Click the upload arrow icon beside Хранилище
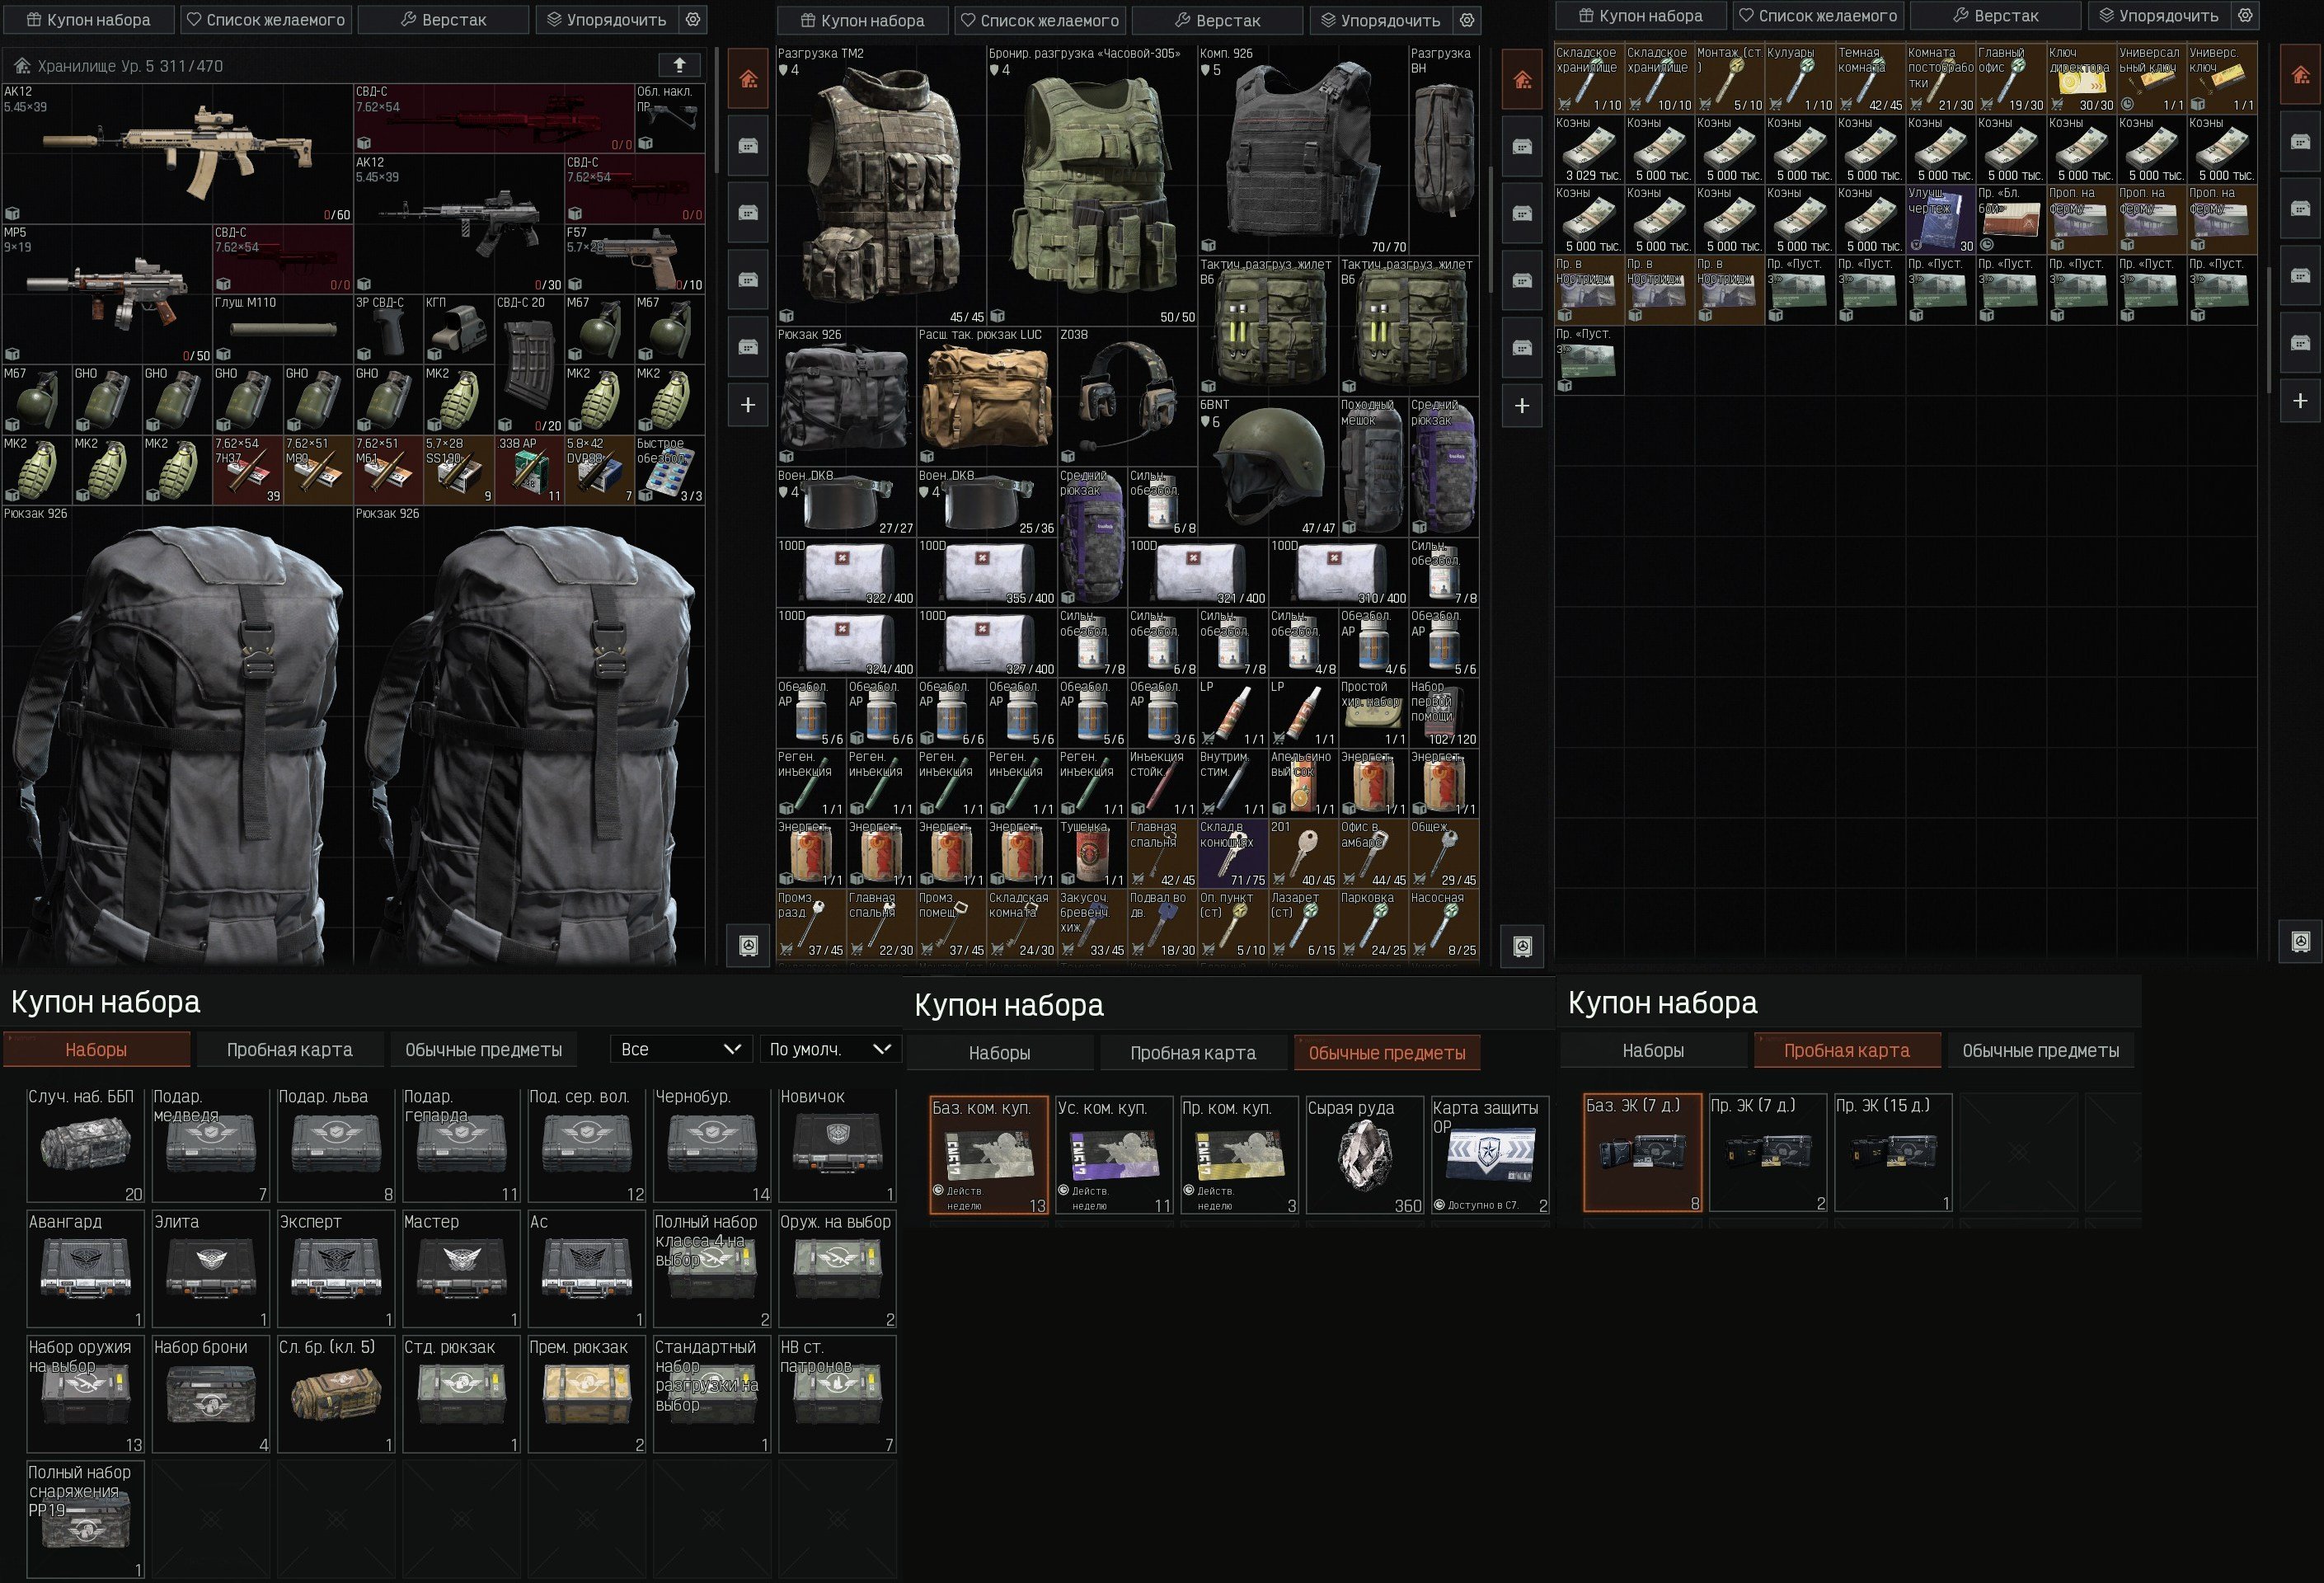Viewport: 2324px width, 1583px height. (679, 65)
